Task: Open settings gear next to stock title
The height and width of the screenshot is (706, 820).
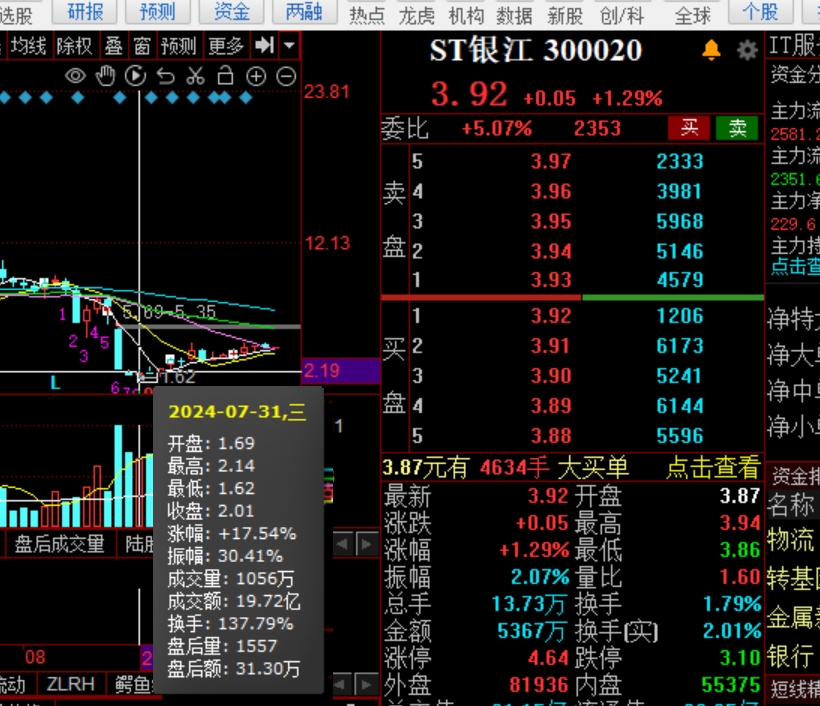Action: [x=747, y=51]
